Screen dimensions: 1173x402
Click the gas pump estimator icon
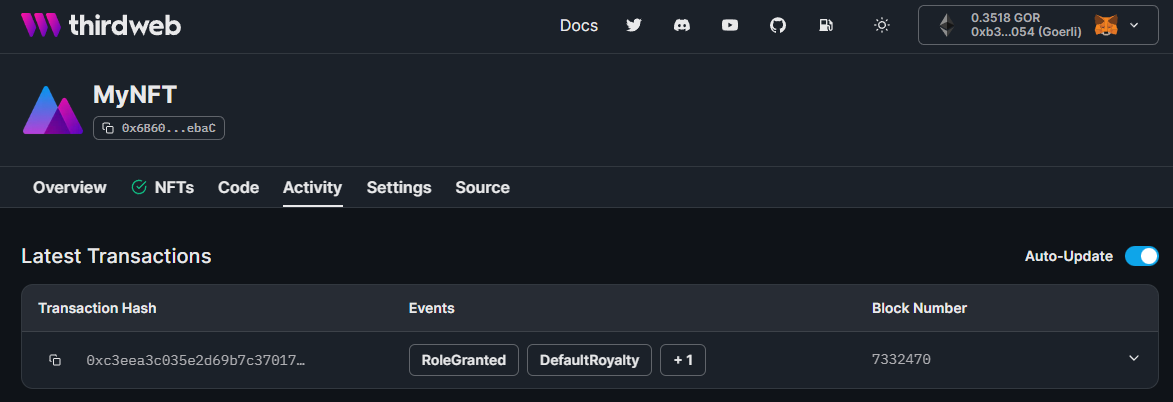(826, 26)
